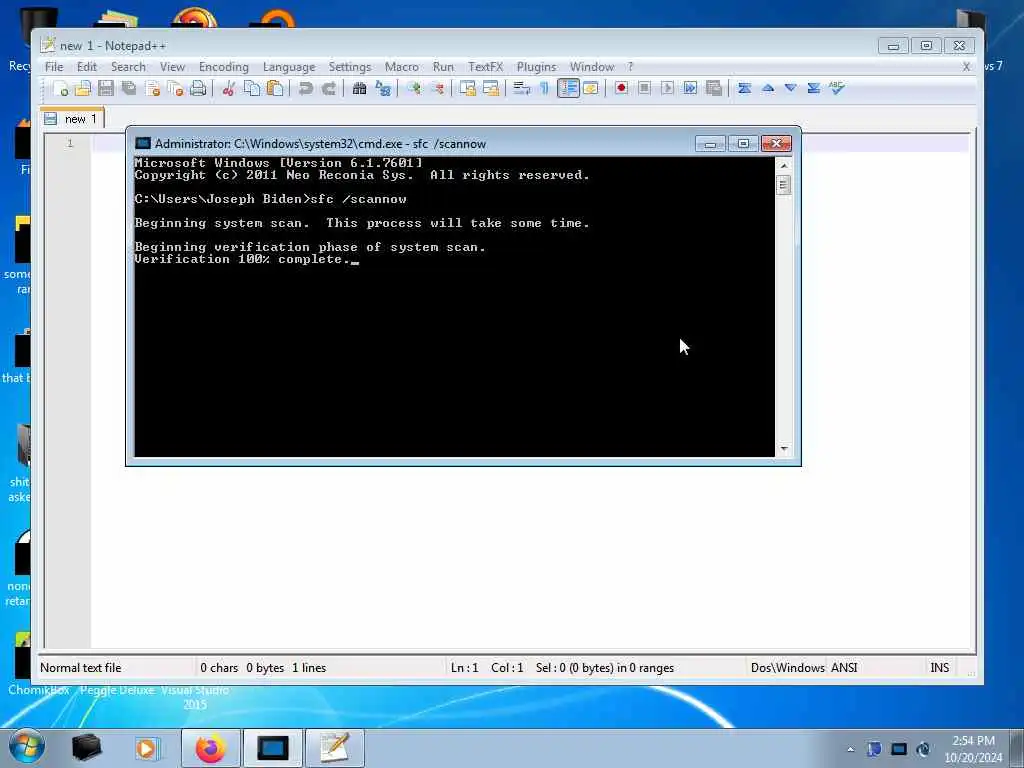Click the Redo arrow icon

pyautogui.click(x=328, y=88)
